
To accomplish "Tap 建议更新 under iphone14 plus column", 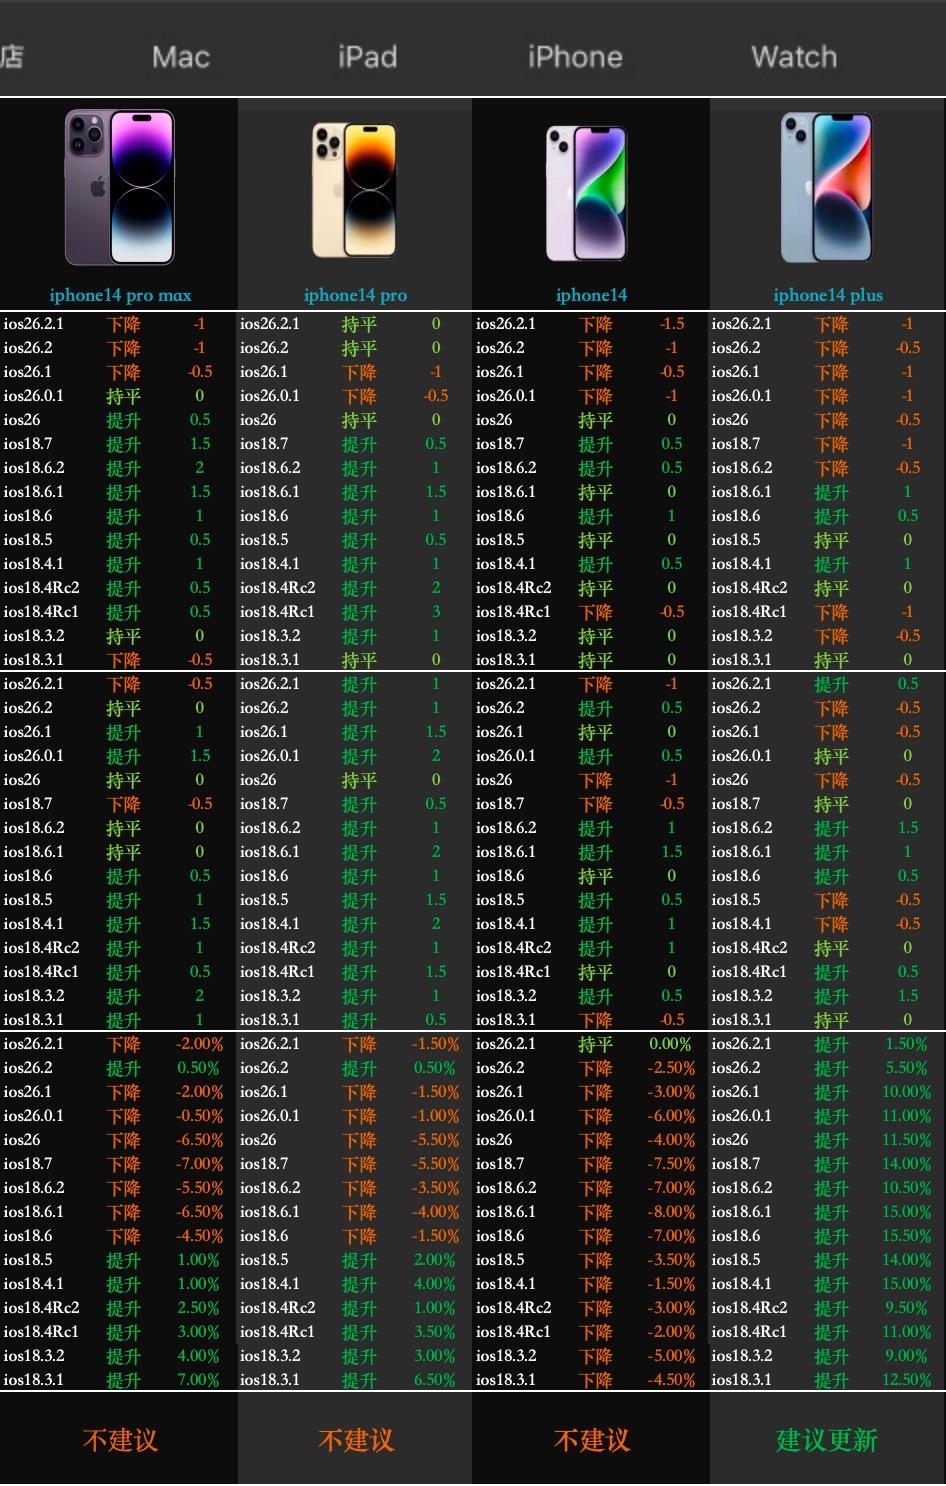I will coord(827,1440).
